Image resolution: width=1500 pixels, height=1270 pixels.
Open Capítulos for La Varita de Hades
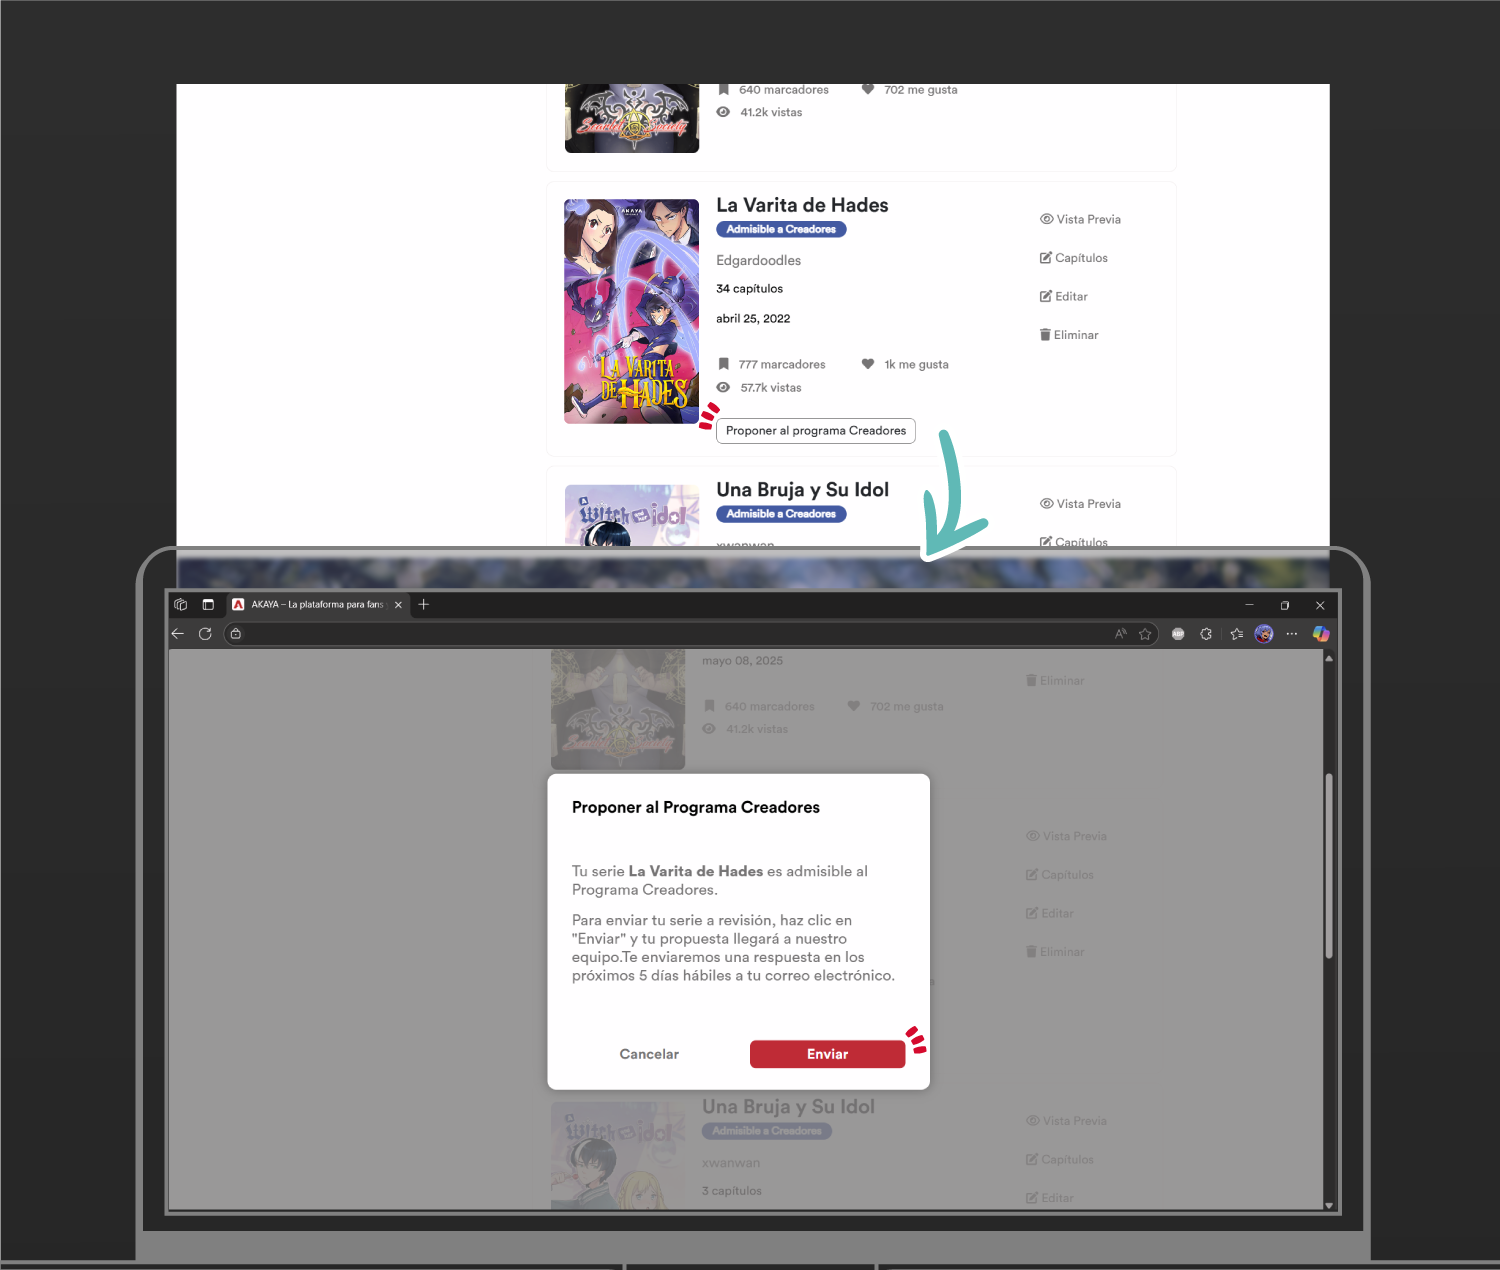click(x=1074, y=258)
